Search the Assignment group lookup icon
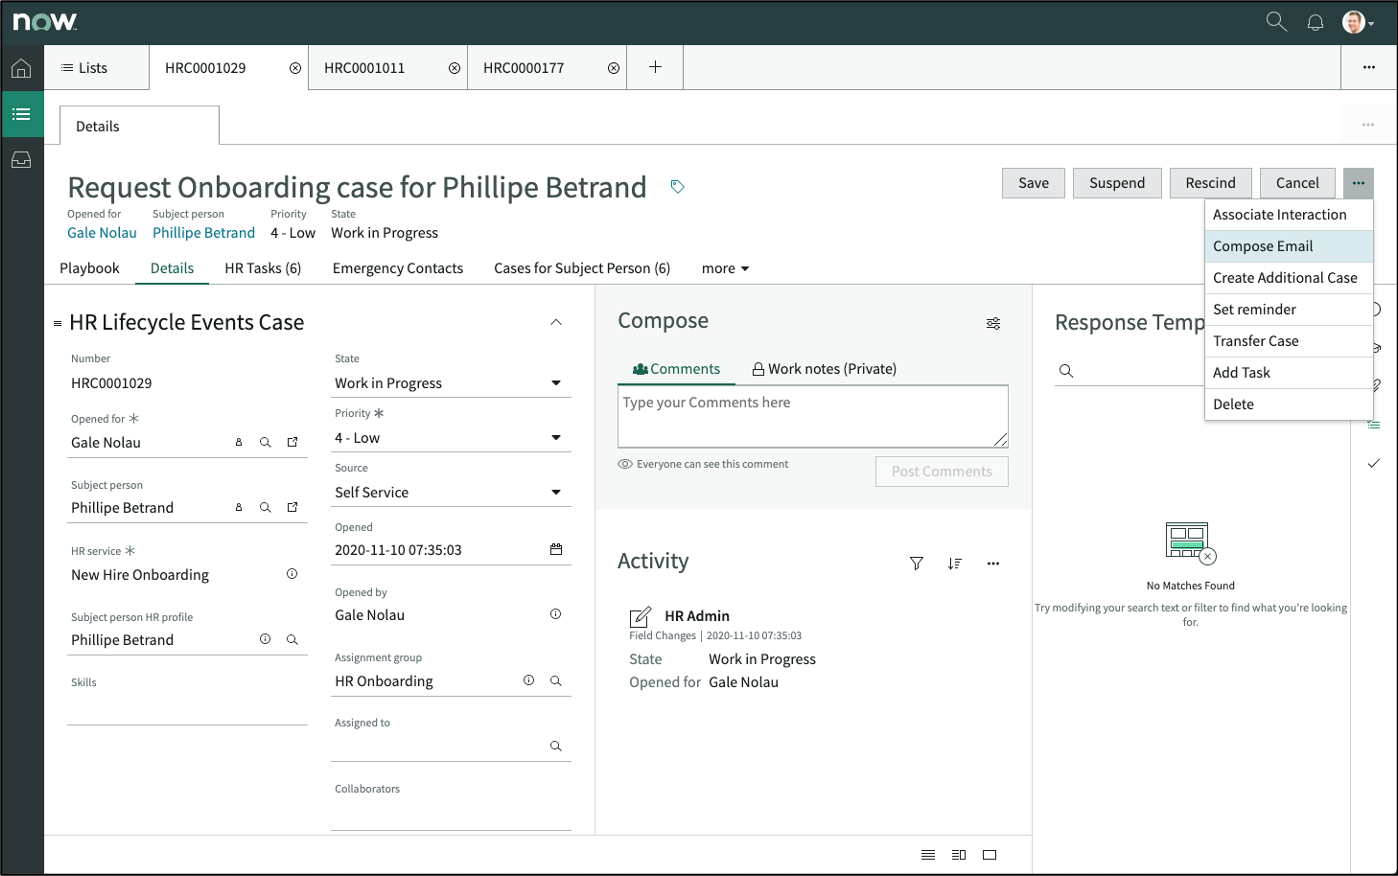The height and width of the screenshot is (876, 1398). 556,680
